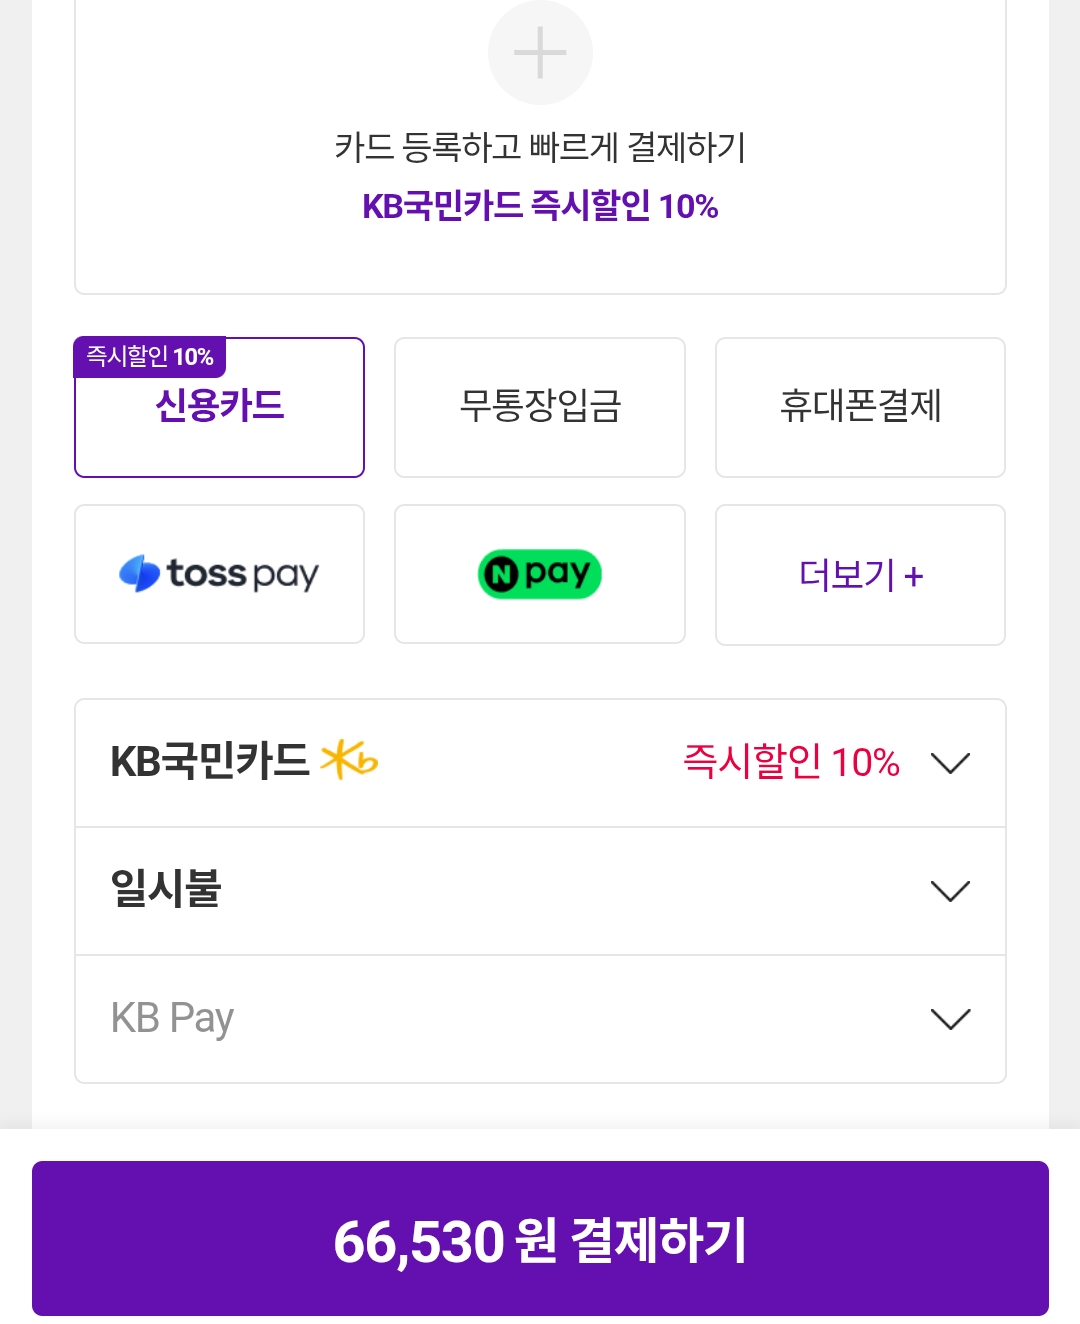Image resolution: width=1080 pixels, height=1324 pixels.
Task: Click the red 즉시할인 10% discount text
Action: click(x=791, y=762)
